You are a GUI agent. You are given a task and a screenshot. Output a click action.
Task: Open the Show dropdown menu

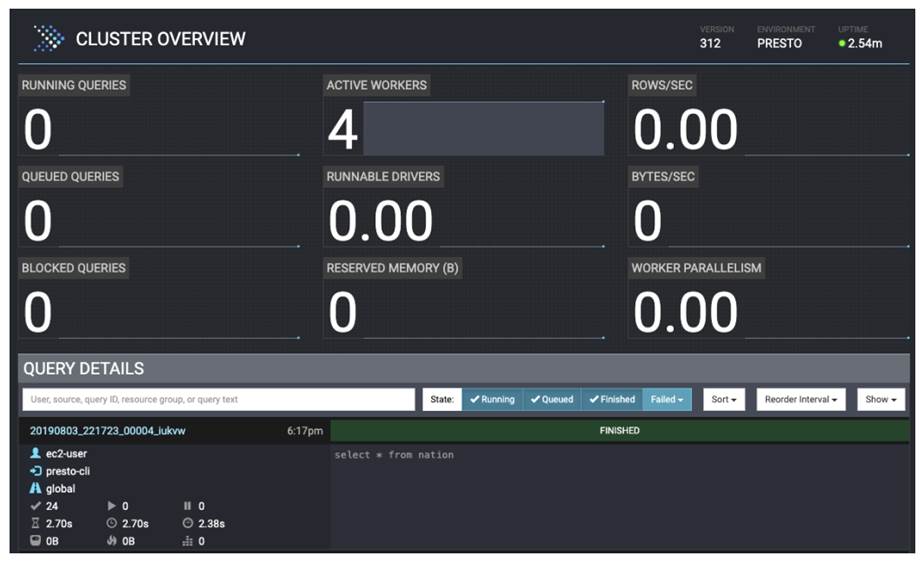pos(880,399)
